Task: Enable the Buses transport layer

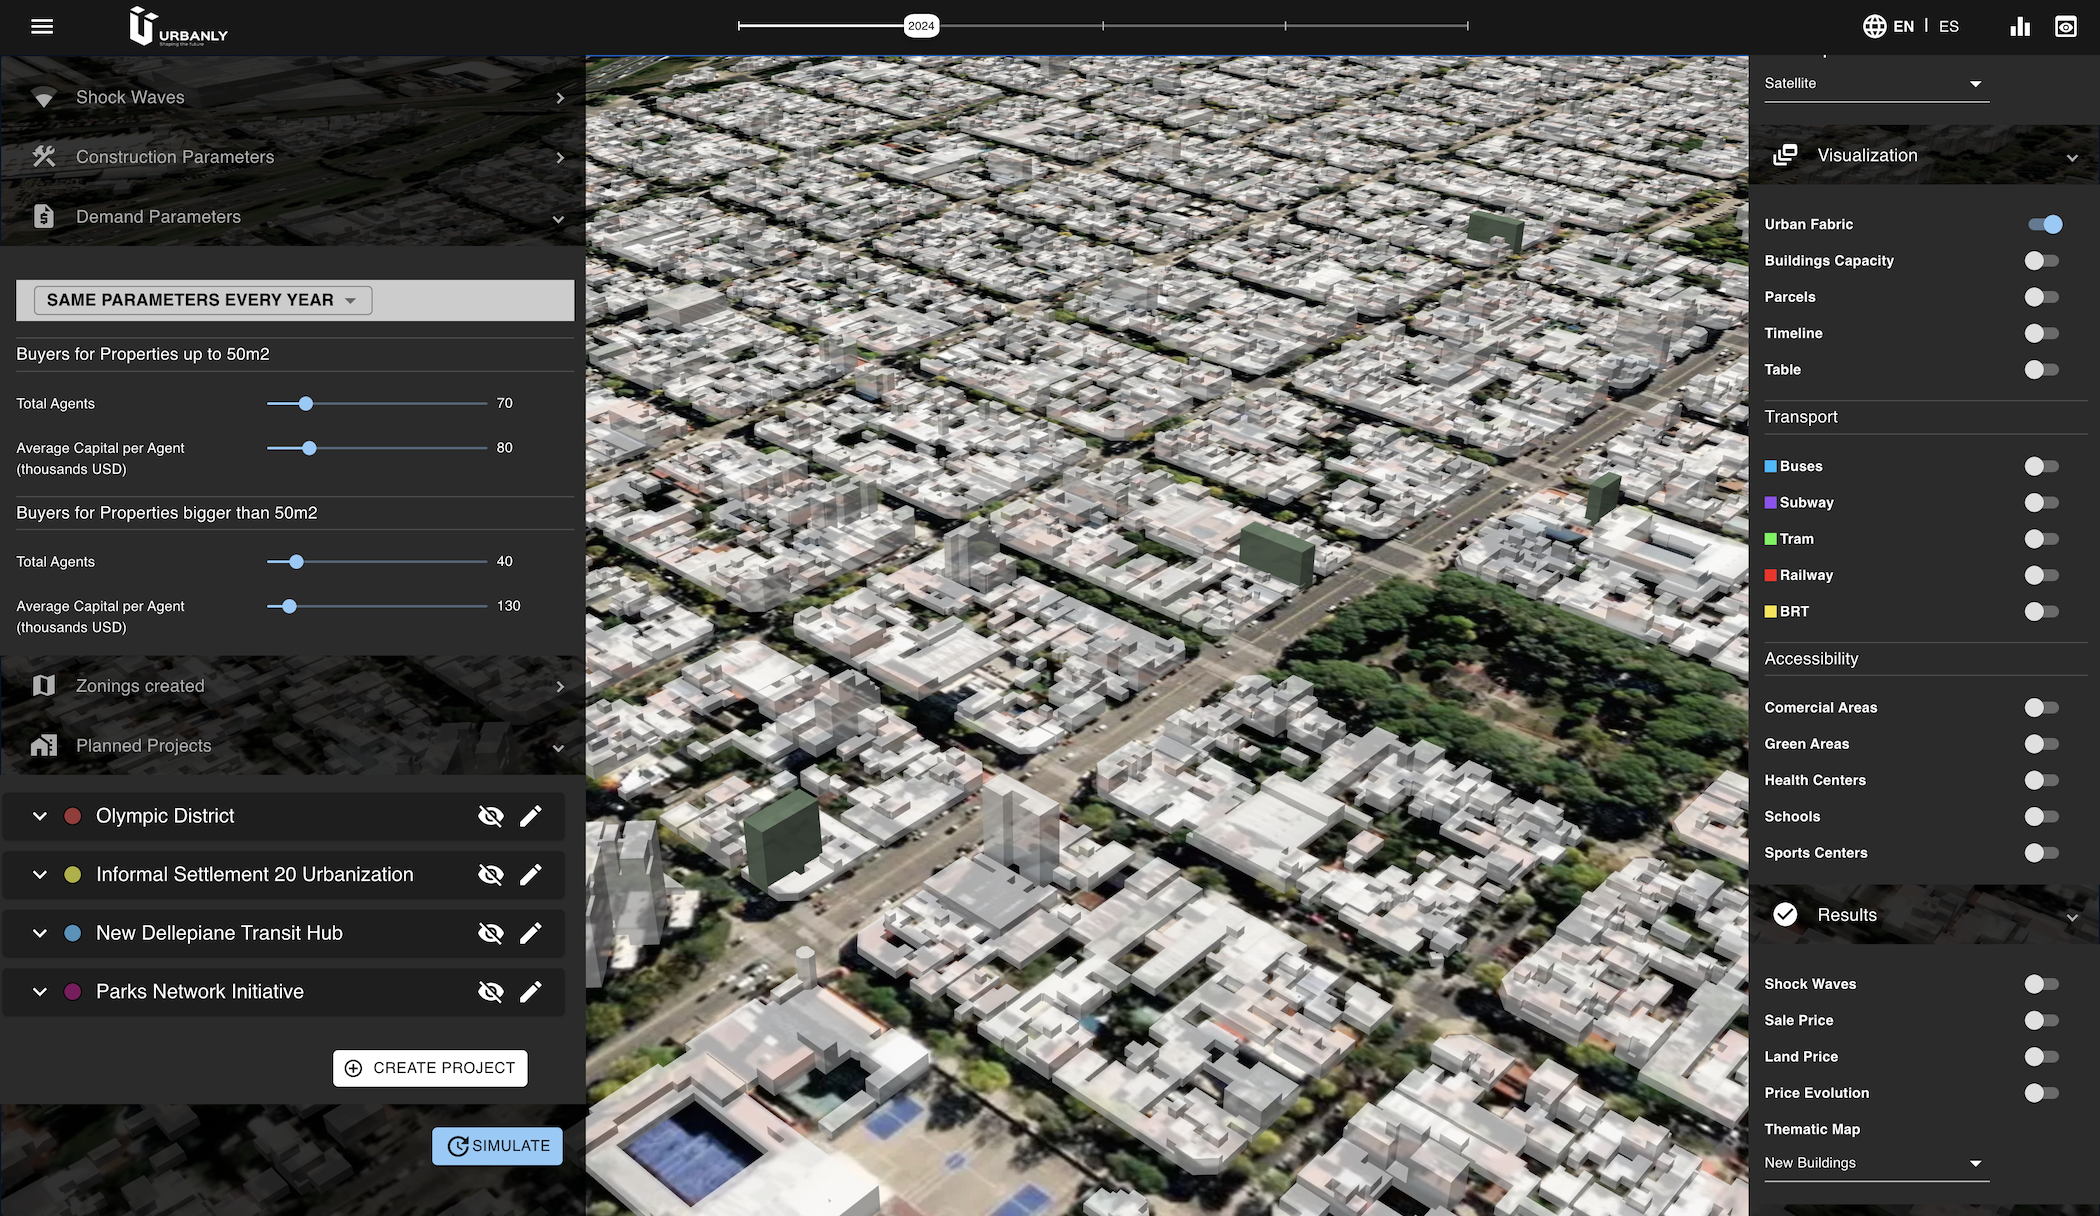Action: (x=2042, y=466)
